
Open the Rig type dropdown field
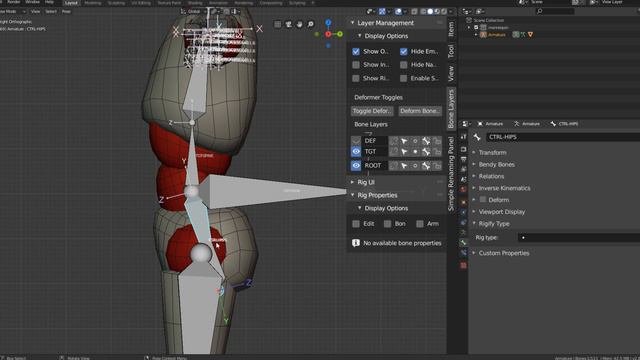click(578, 238)
